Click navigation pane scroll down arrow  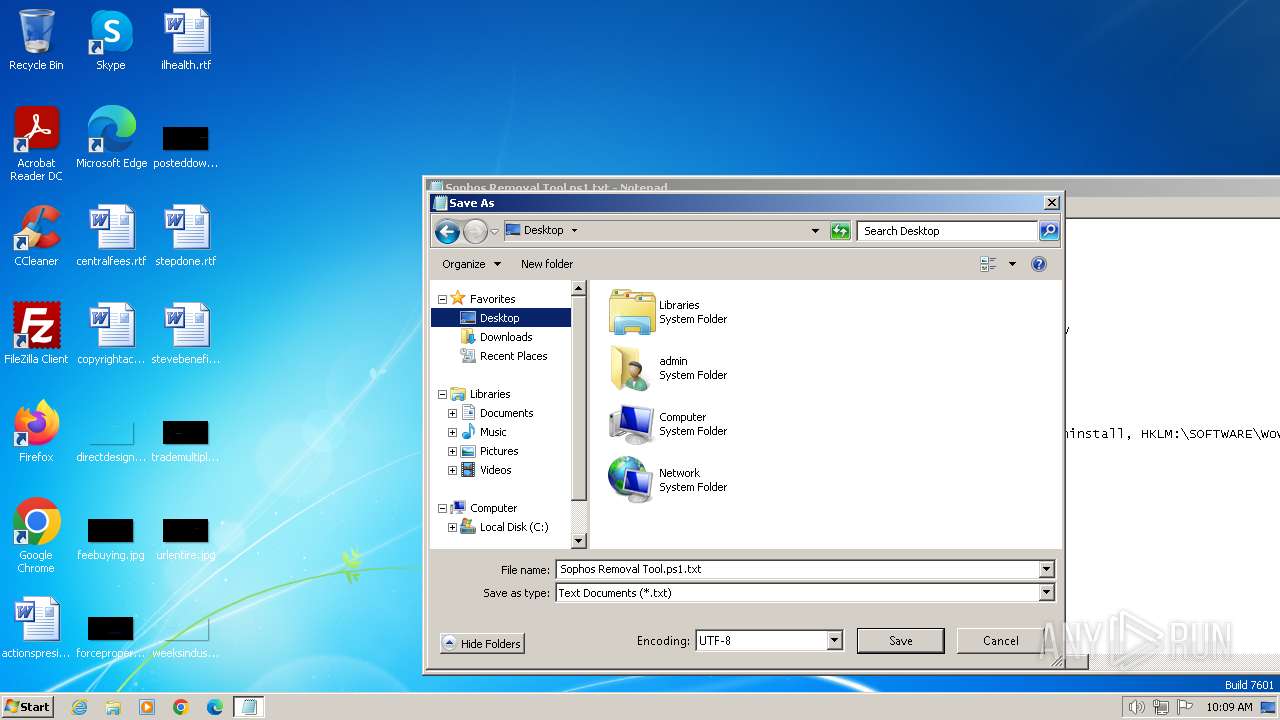pyautogui.click(x=578, y=541)
